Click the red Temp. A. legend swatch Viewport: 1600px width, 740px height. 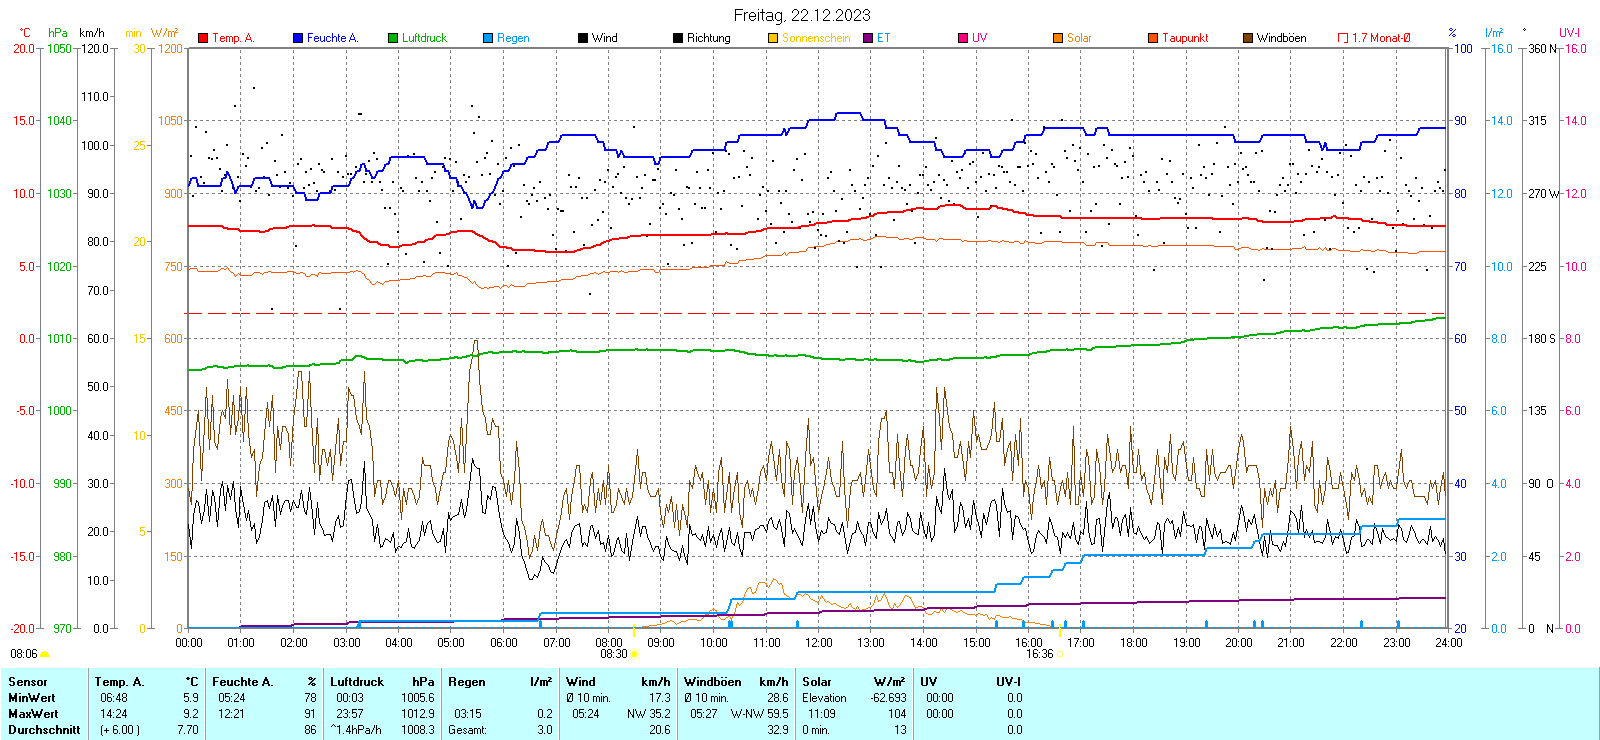[203, 38]
